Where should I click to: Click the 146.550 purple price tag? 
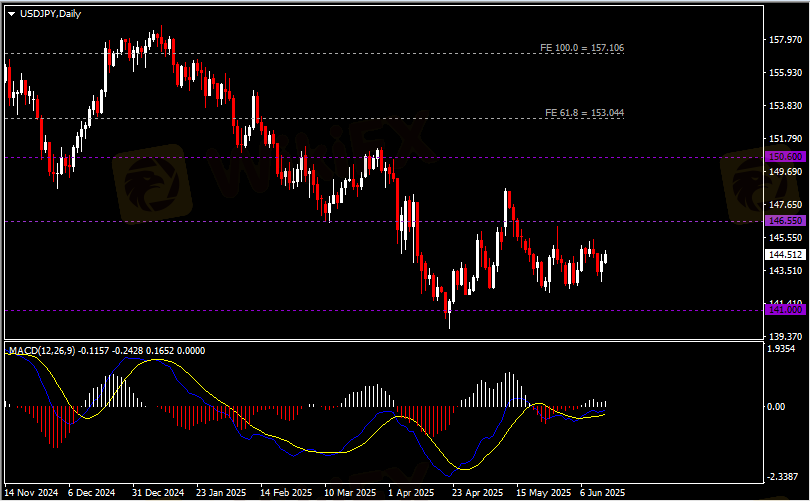(785, 221)
